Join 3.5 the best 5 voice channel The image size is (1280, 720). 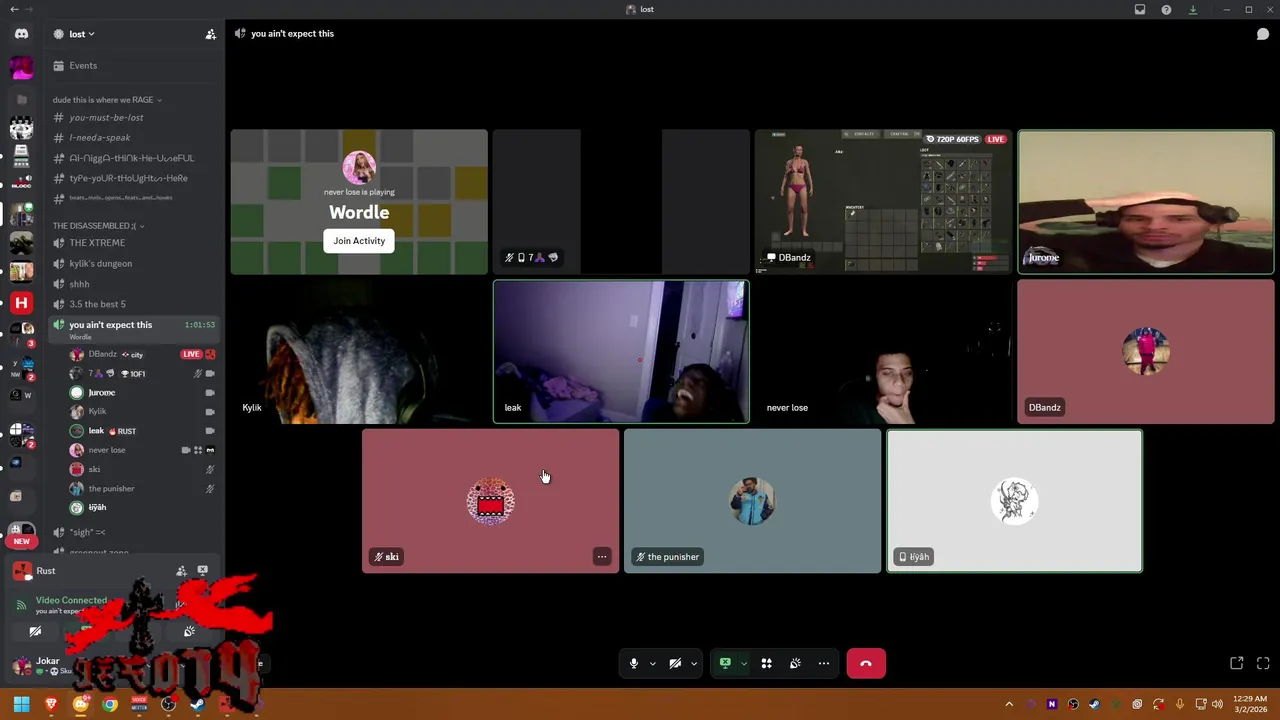(133, 304)
